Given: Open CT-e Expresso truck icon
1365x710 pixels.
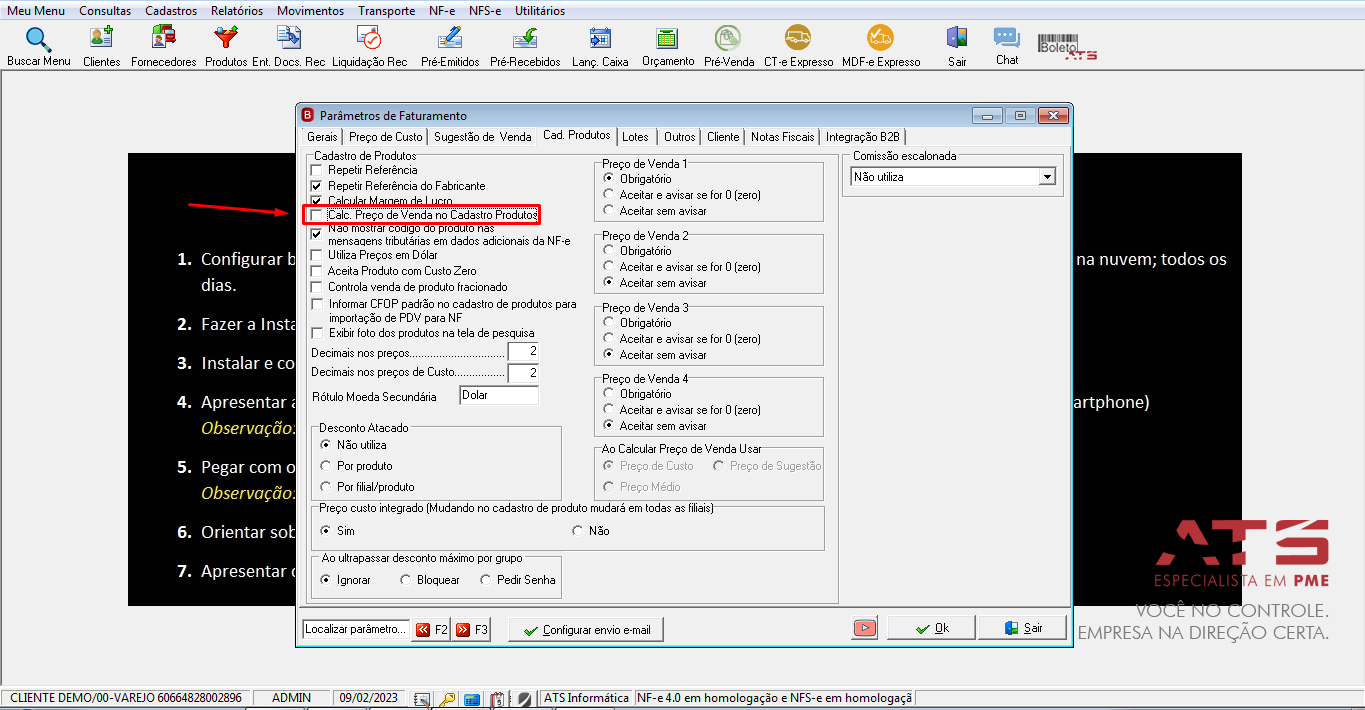Looking at the screenshot, I should pos(798,38).
